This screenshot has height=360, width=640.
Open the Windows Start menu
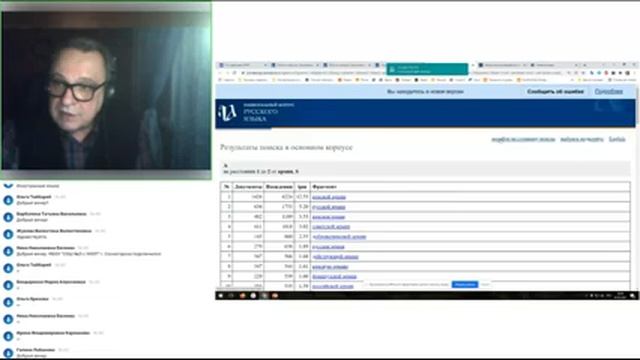click(x=221, y=296)
